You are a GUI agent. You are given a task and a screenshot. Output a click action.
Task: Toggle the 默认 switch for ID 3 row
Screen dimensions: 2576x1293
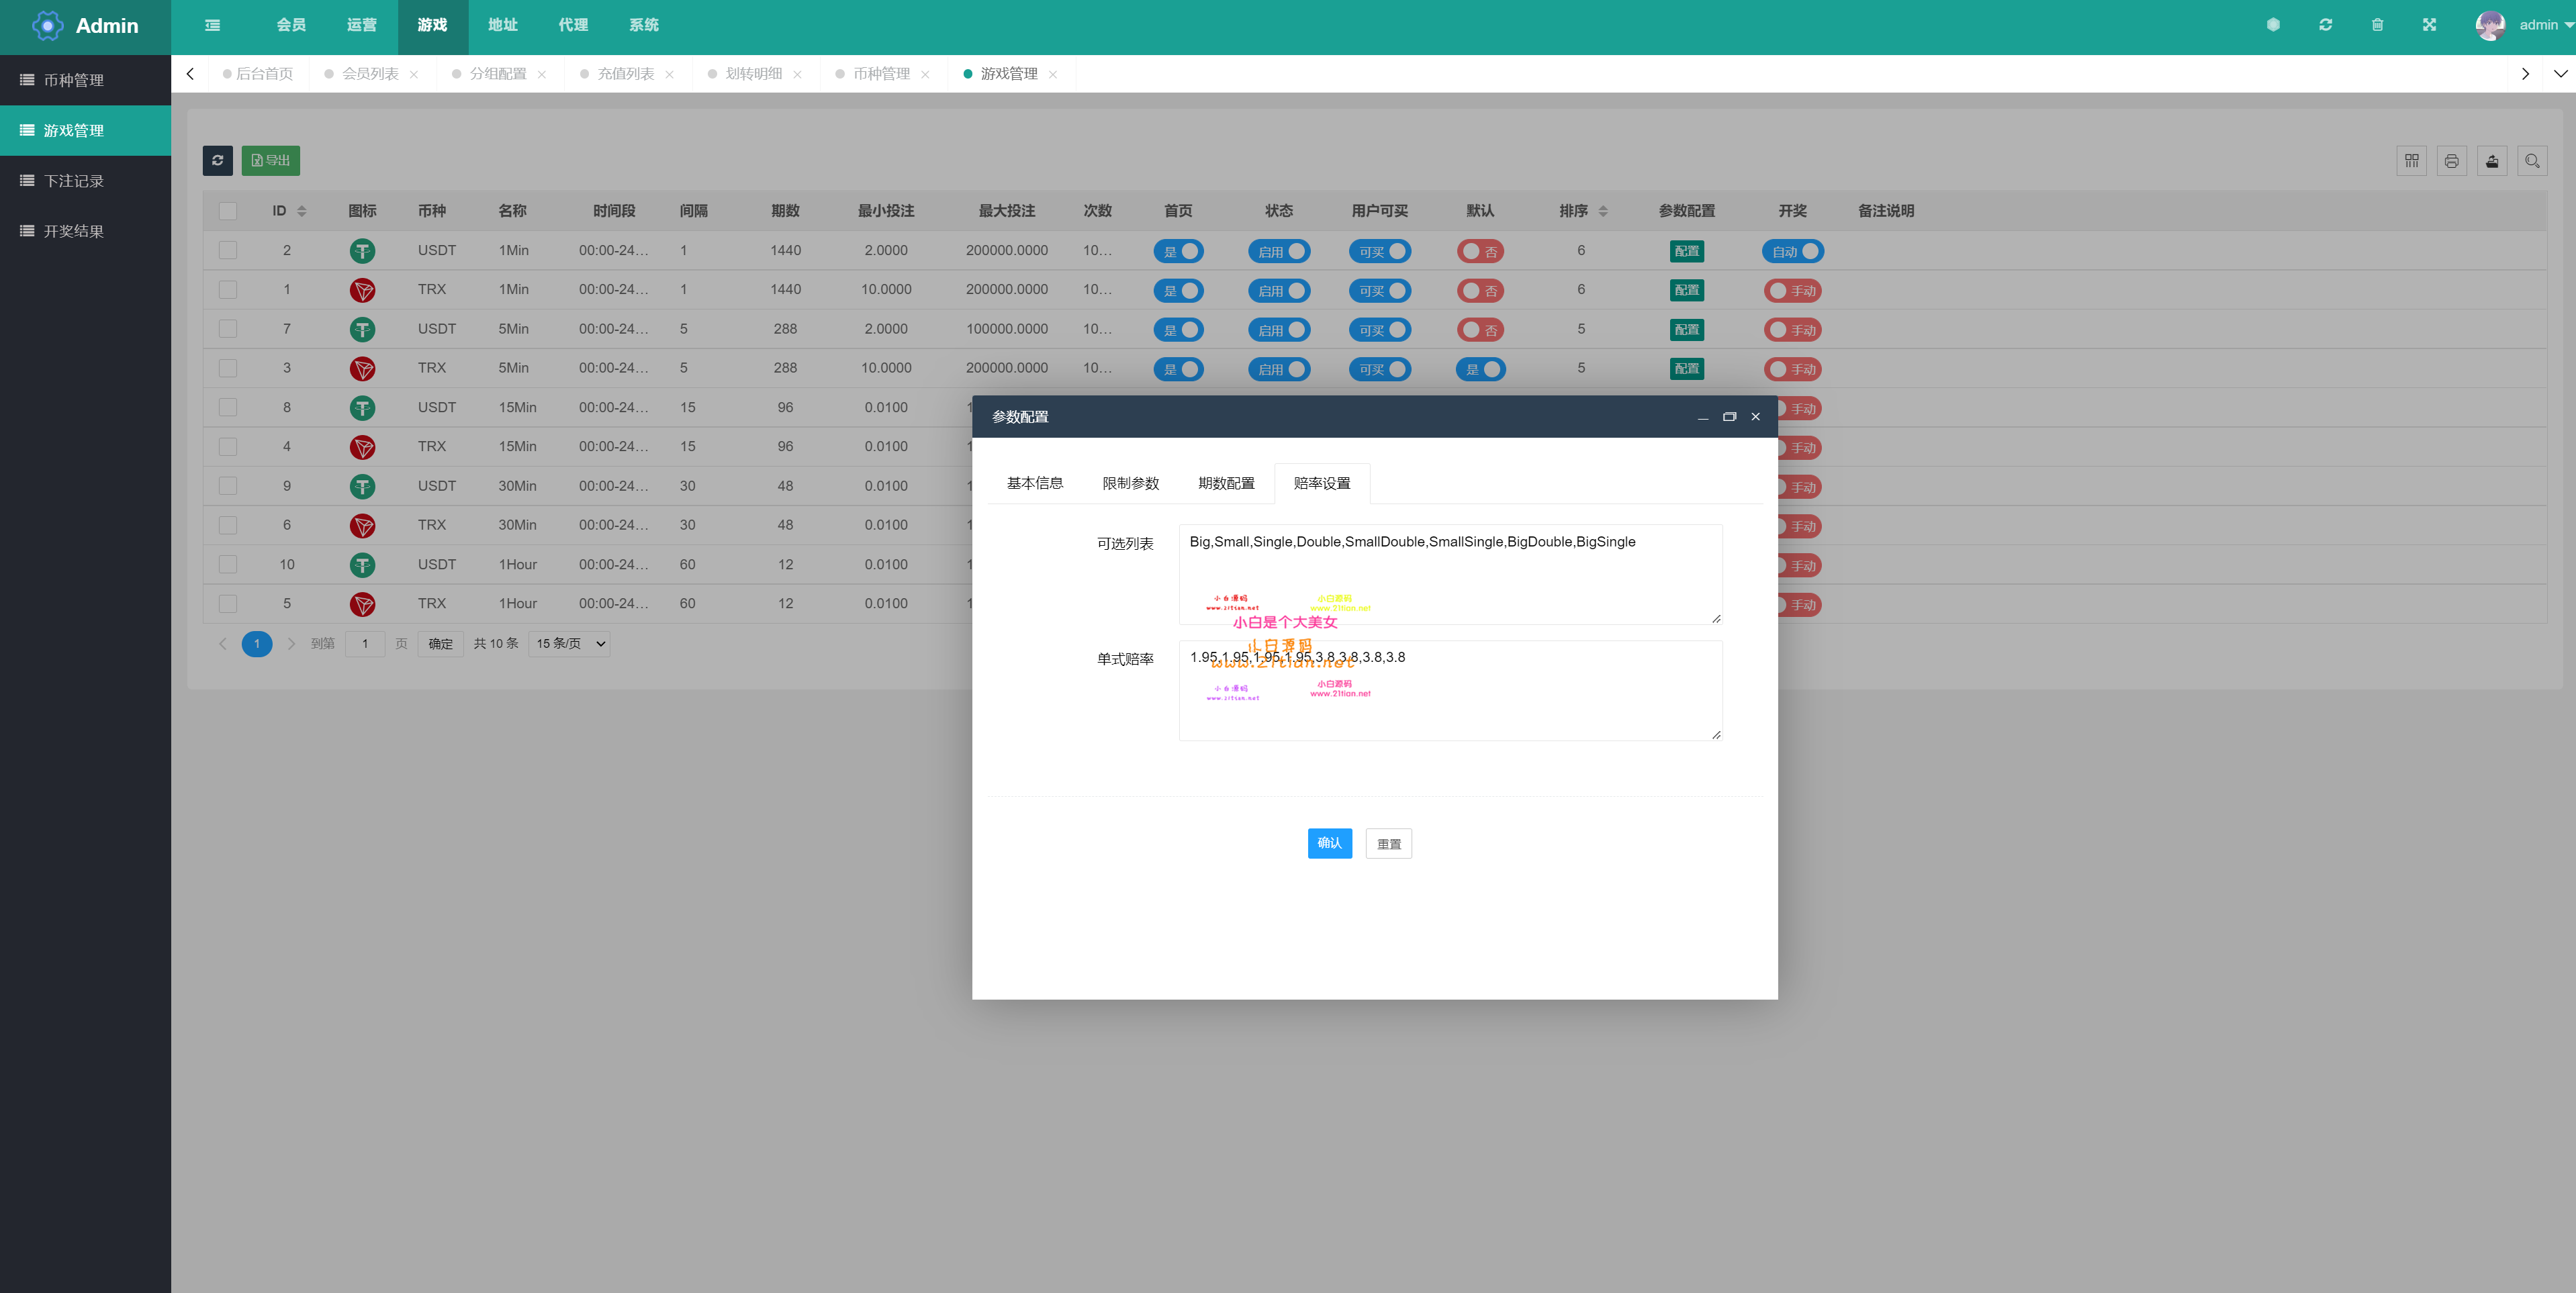[1480, 369]
